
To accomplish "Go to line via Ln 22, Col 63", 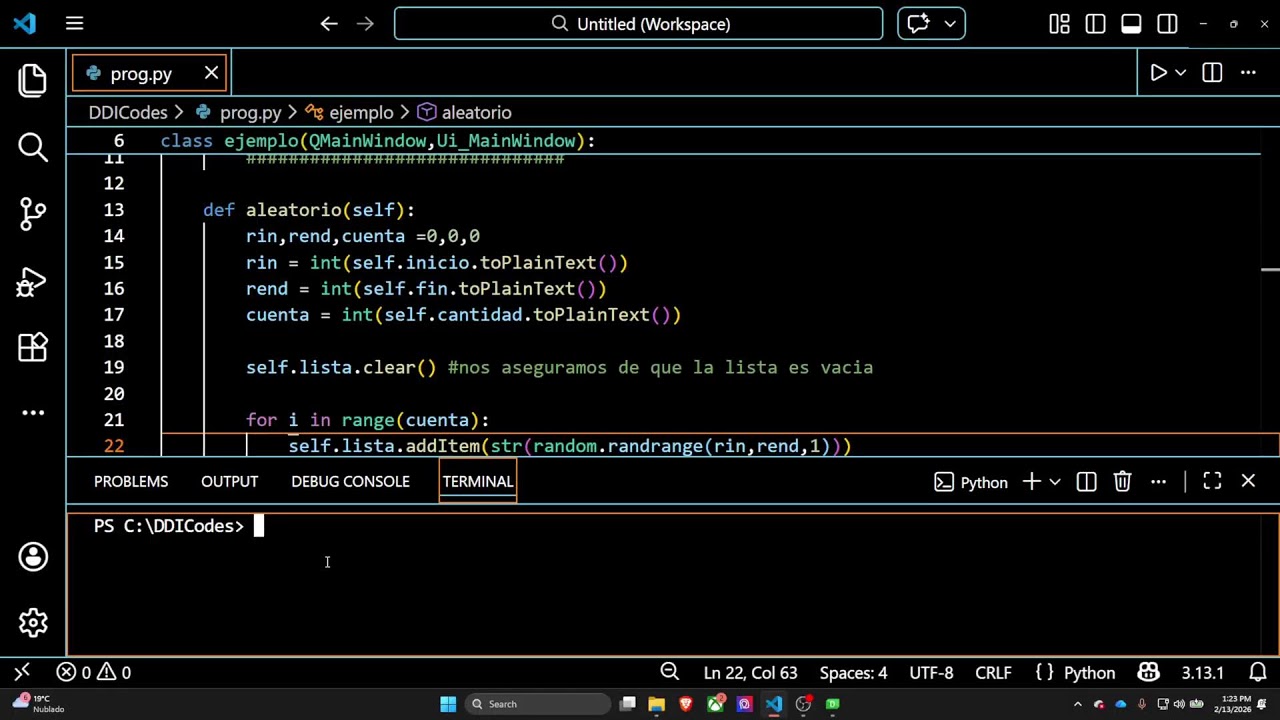I will (750, 673).
